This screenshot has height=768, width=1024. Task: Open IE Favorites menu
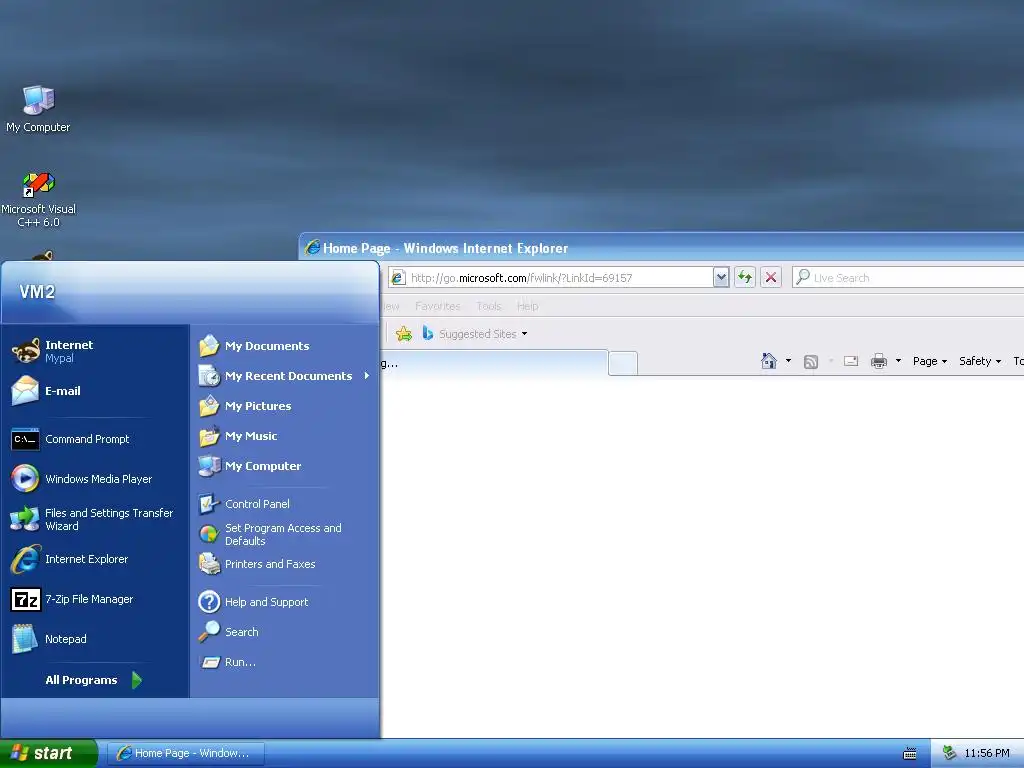pos(438,306)
